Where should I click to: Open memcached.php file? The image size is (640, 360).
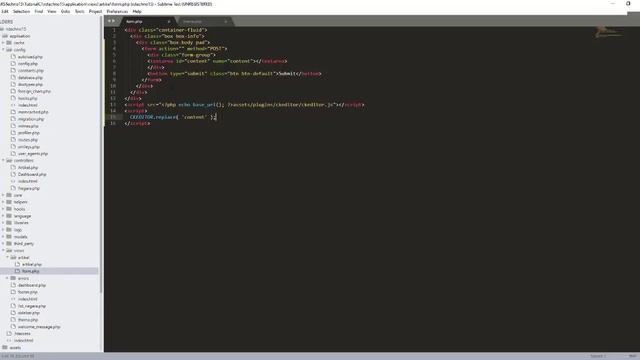pos(33,112)
